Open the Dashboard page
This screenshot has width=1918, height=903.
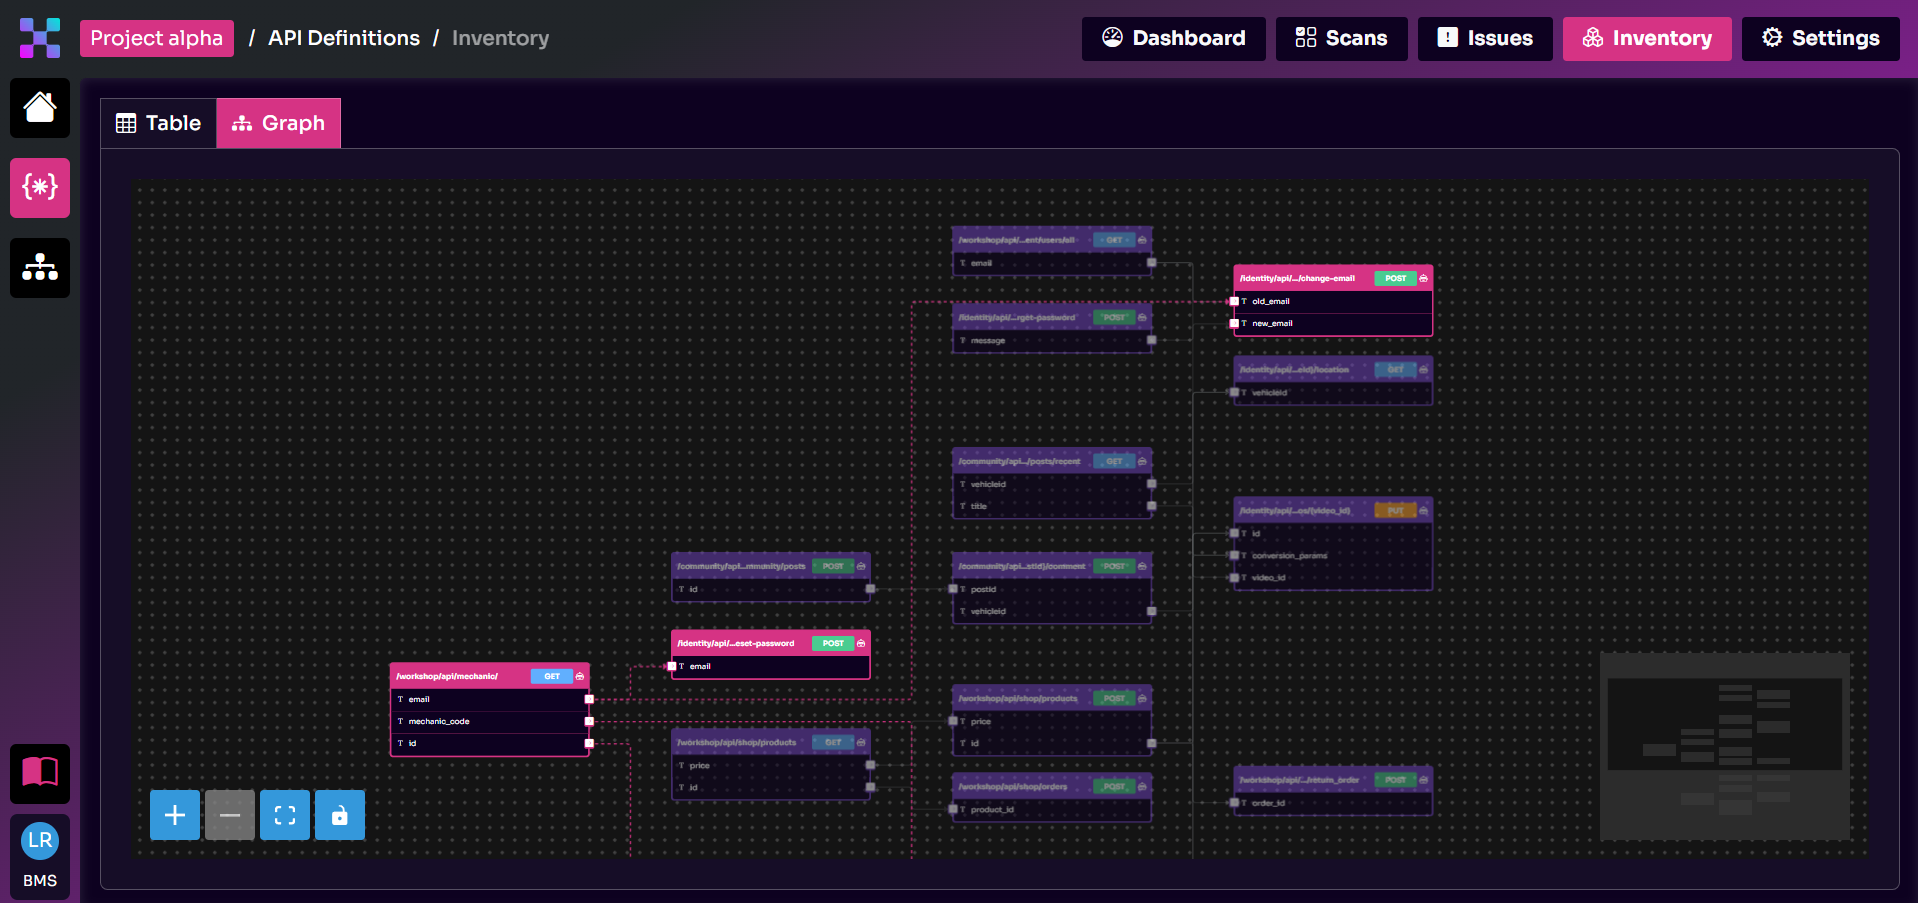click(1173, 38)
